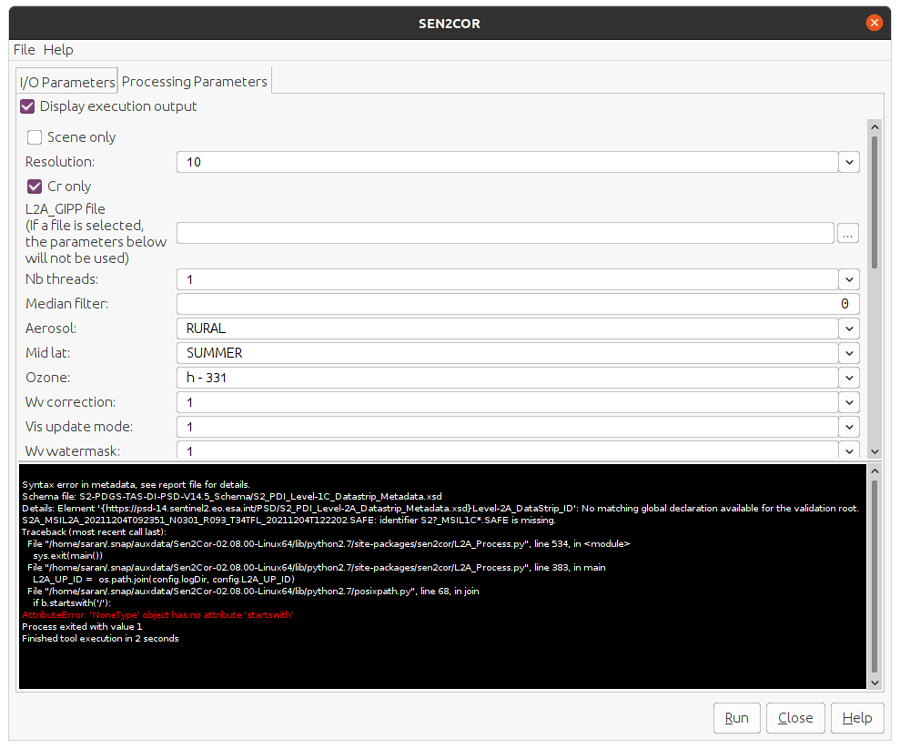This screenshot has width=900, height=748.
Task: Open the L2A_GIPP file browser with the ellipsis button
Action: point(847,233)
